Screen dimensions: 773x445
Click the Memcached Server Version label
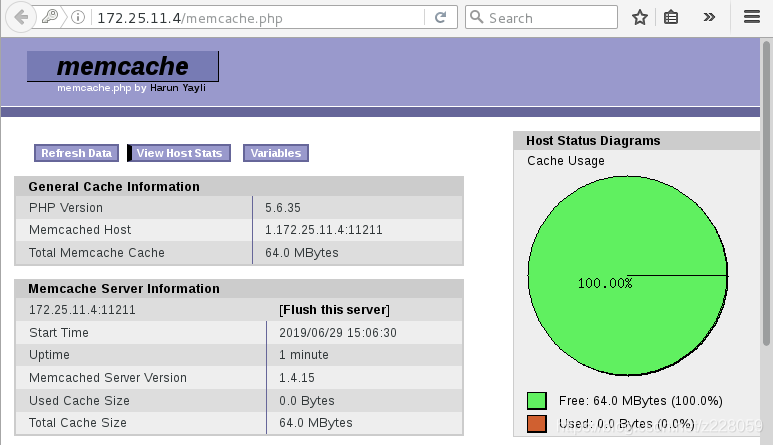(107, 378)
